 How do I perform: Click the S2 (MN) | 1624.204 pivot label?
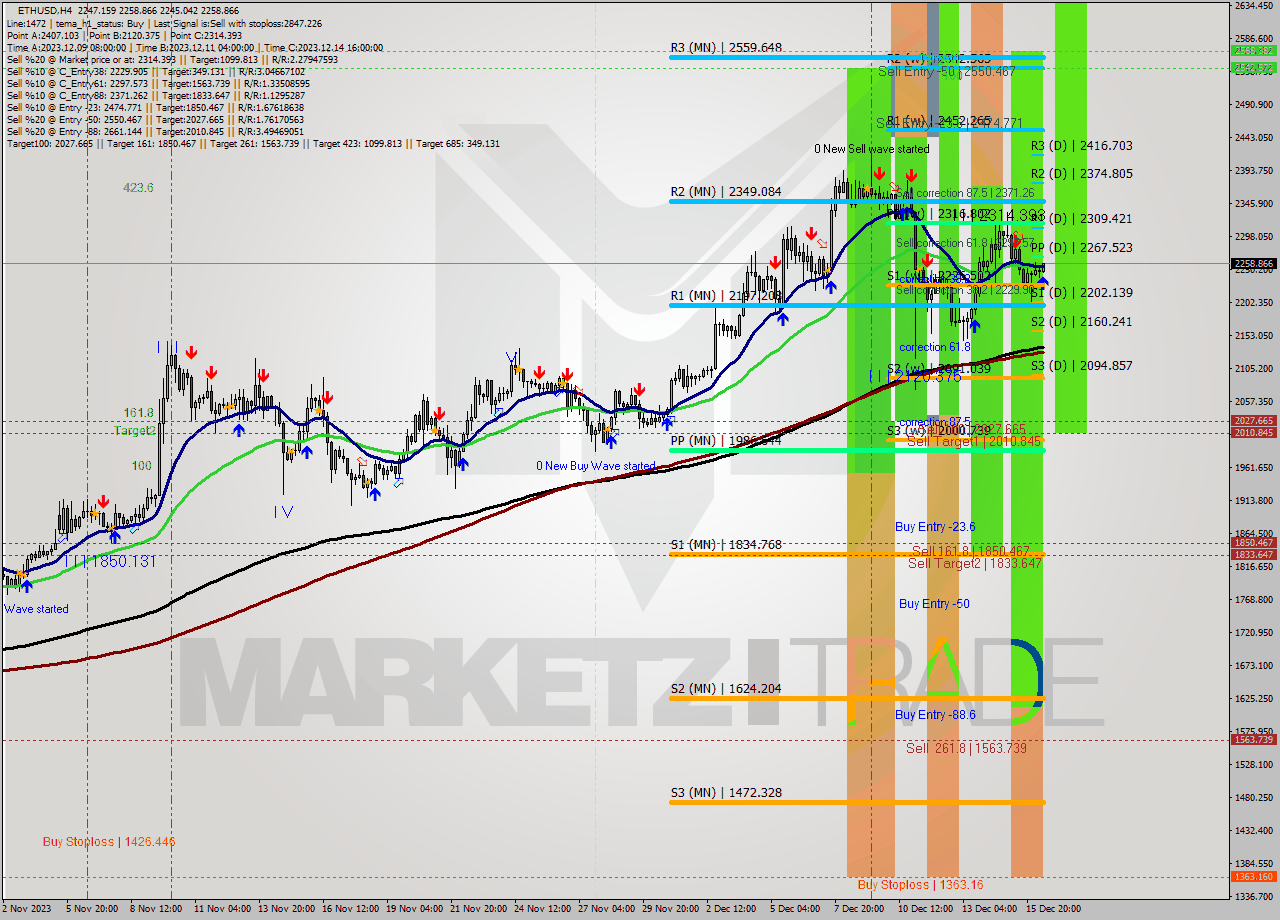[726, 688]
